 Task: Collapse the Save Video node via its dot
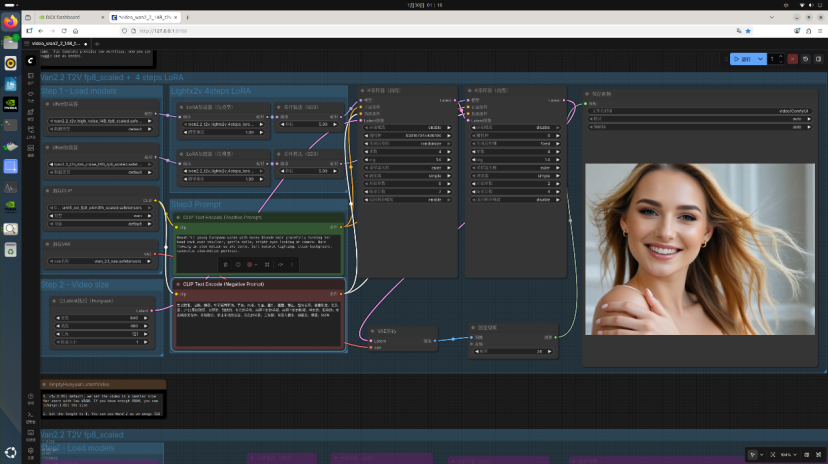(x=589, y=94)
